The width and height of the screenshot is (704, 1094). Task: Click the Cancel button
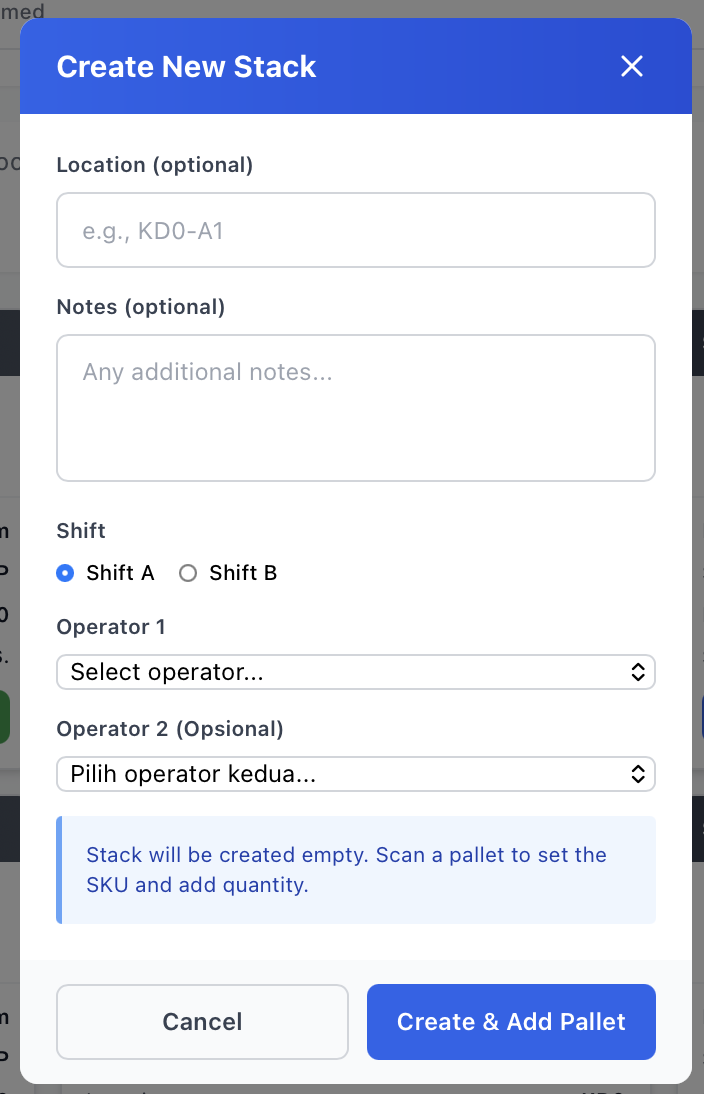[202, 1021]
